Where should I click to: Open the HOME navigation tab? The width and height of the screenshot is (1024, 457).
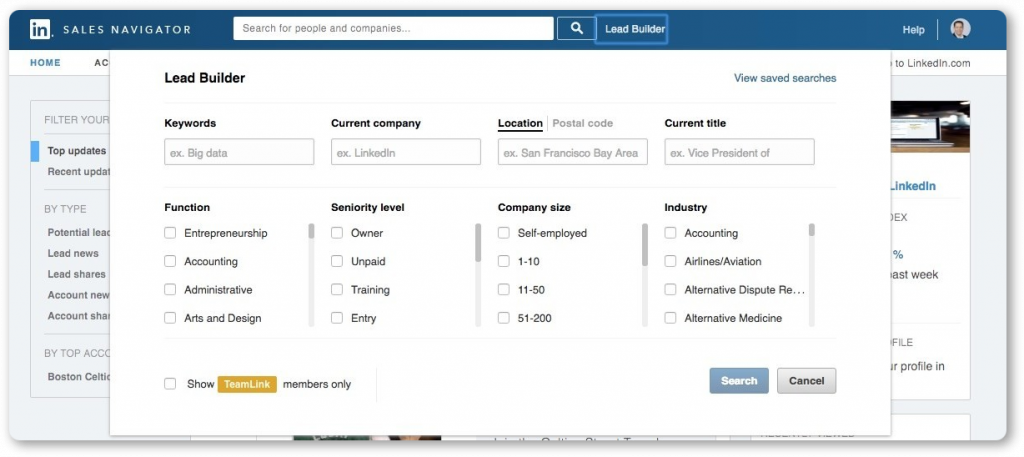[x=45, y=63]
